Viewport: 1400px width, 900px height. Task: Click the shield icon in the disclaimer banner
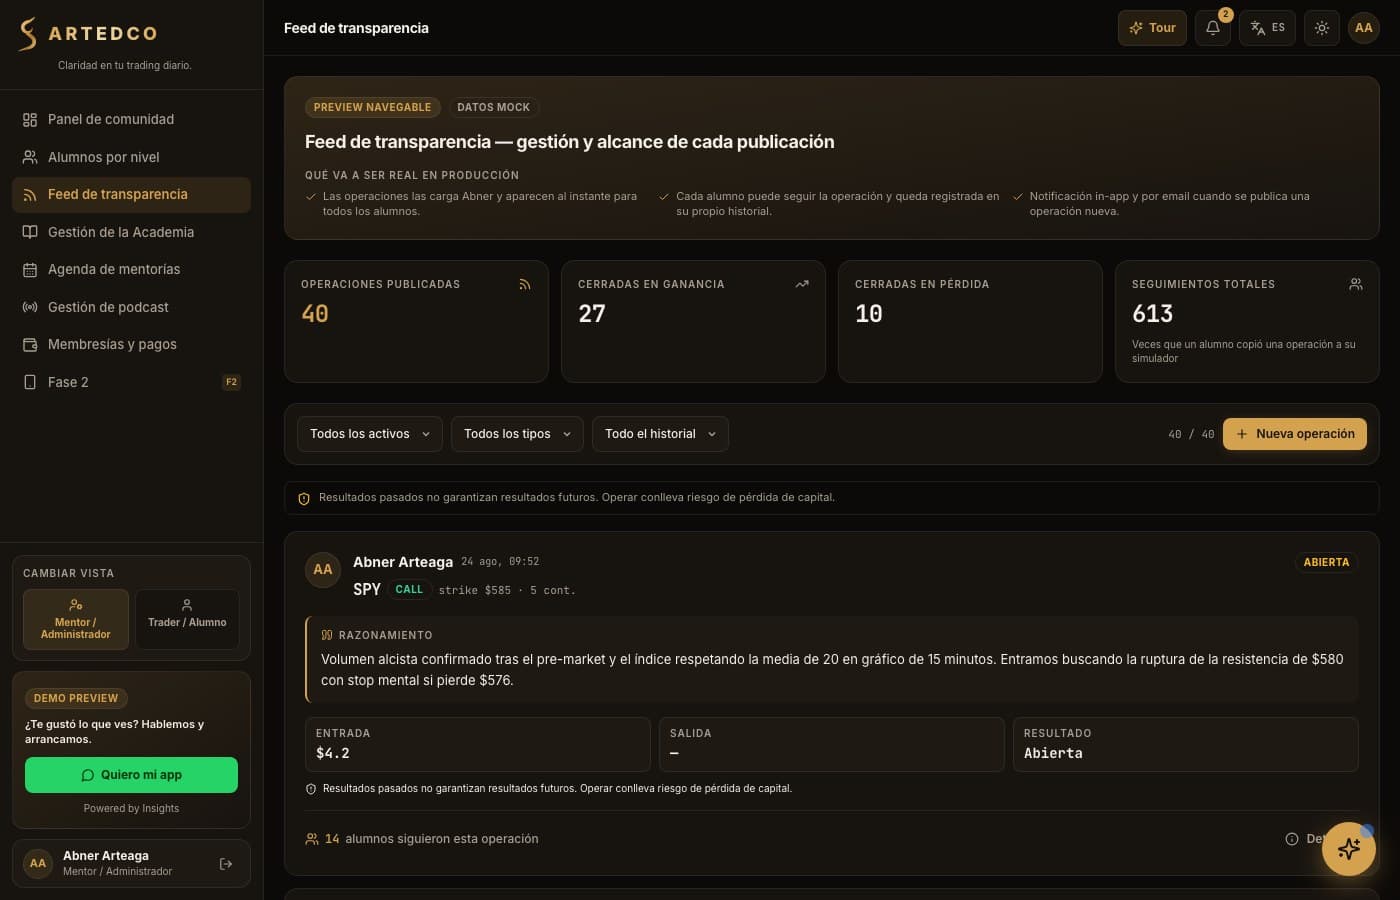click(304, 498)
